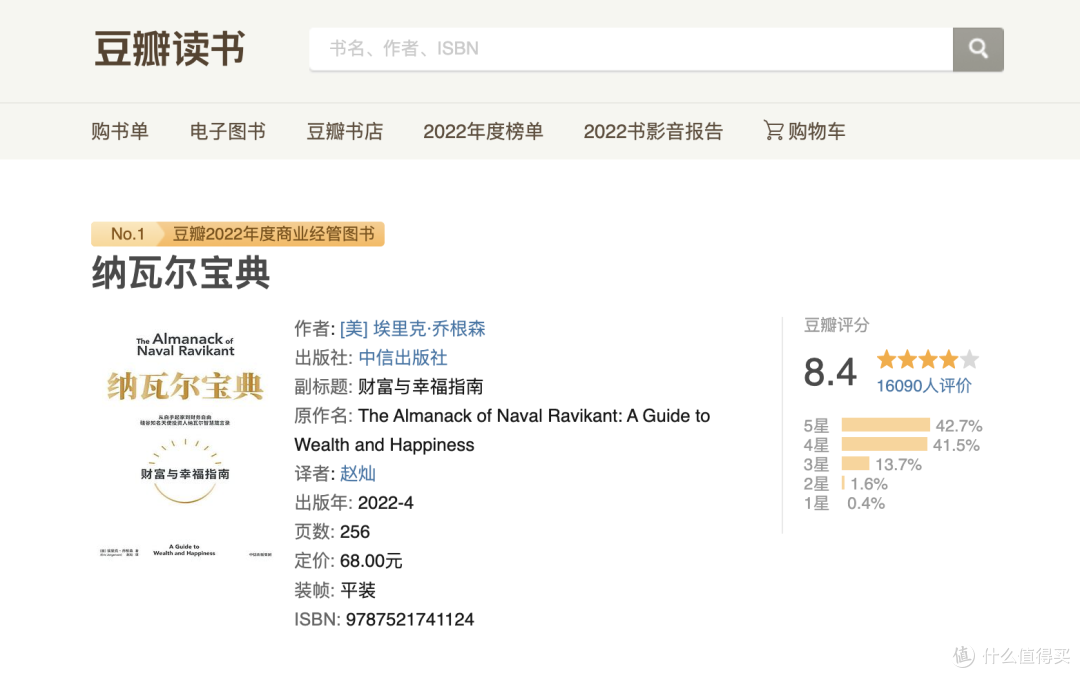This screenshot has width=1080, height=678.
Task: Open author link 埃里克·乔根森
Action: coord(413,329)
